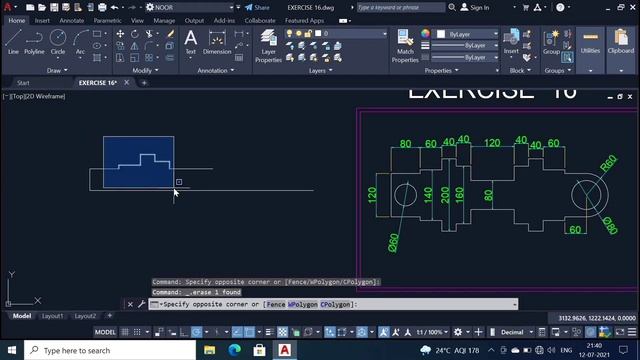Toggle ortho mode in status bar
Viewport: 640px width, 360px height.
click(184, 332)
